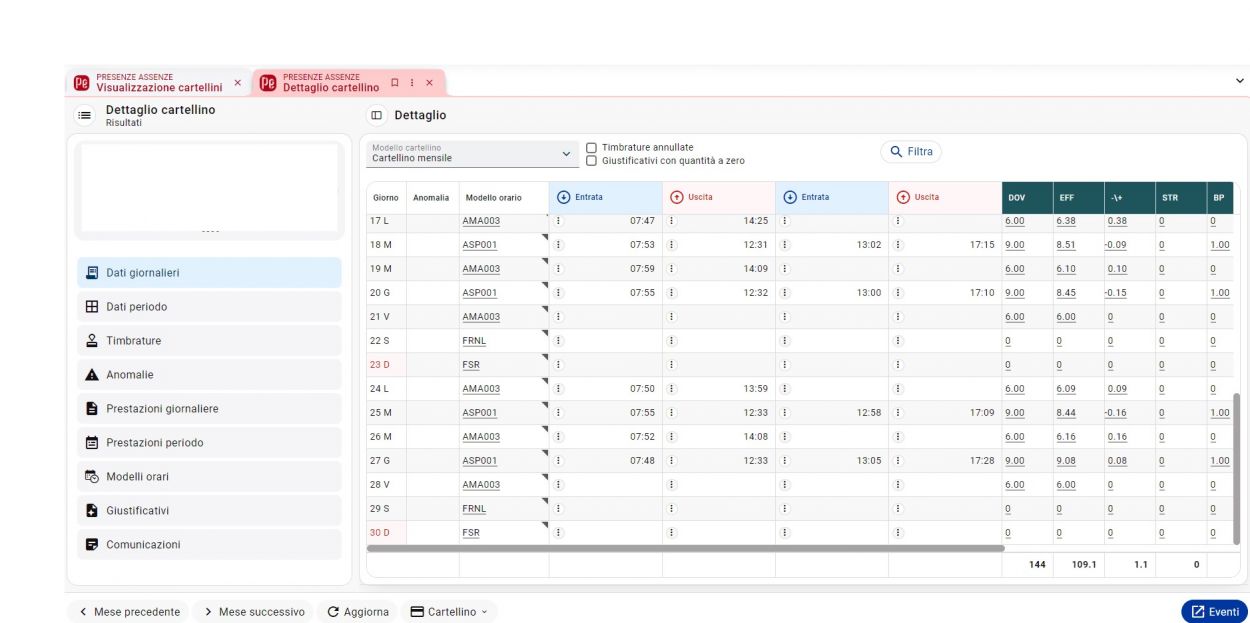
Task: Go to Mese successivo
Action: pyautogui.click(x=254, y=612)
